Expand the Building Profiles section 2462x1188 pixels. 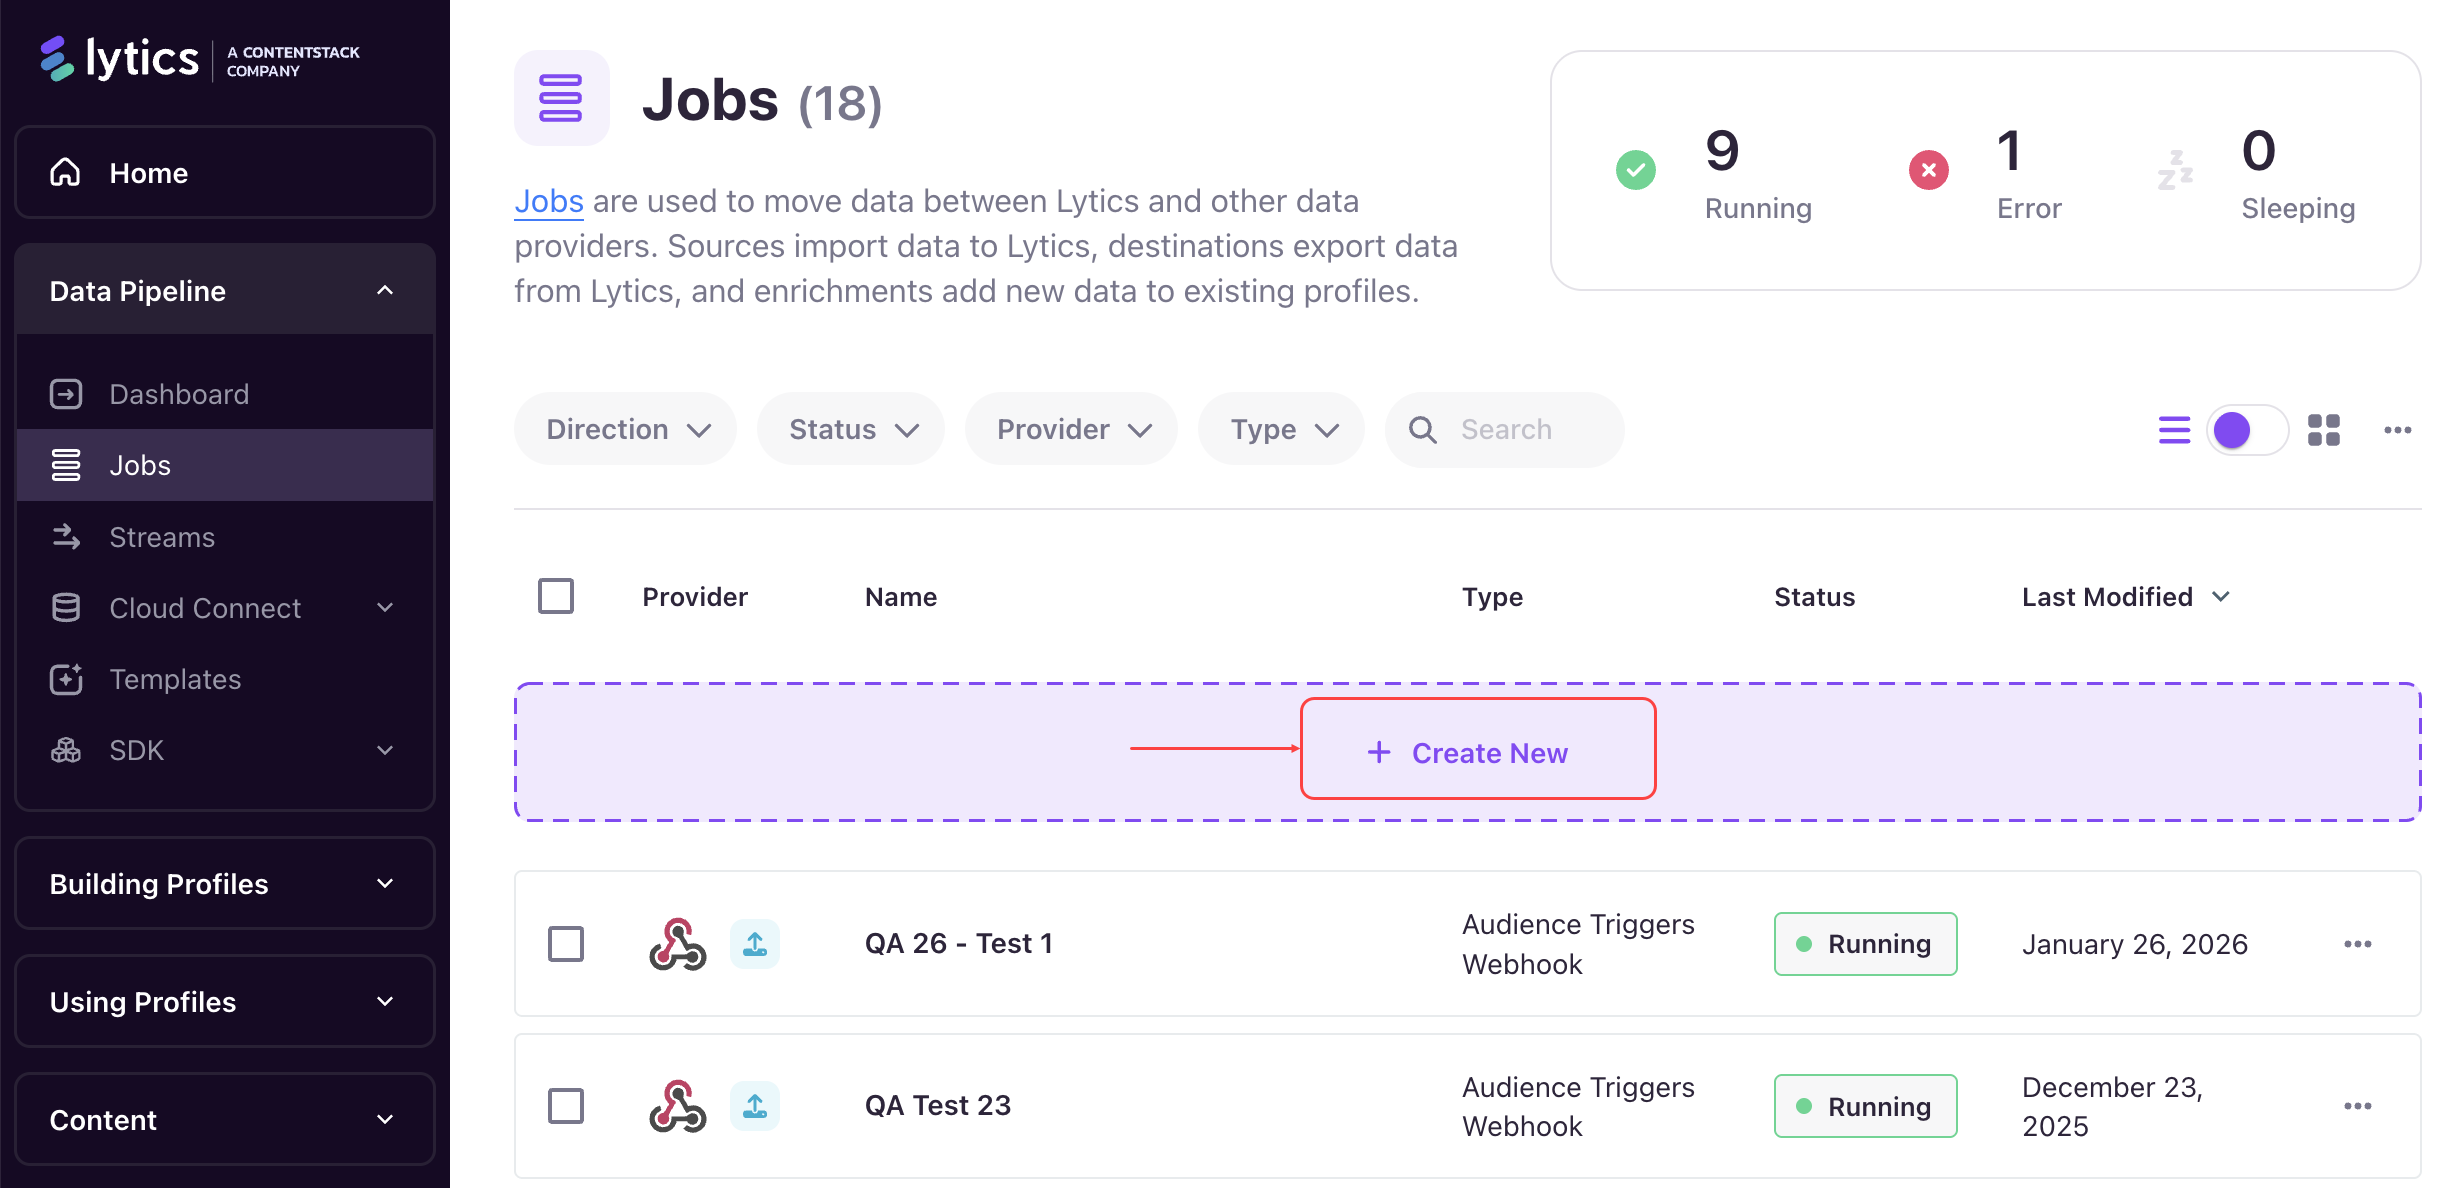tap(225, 884)
